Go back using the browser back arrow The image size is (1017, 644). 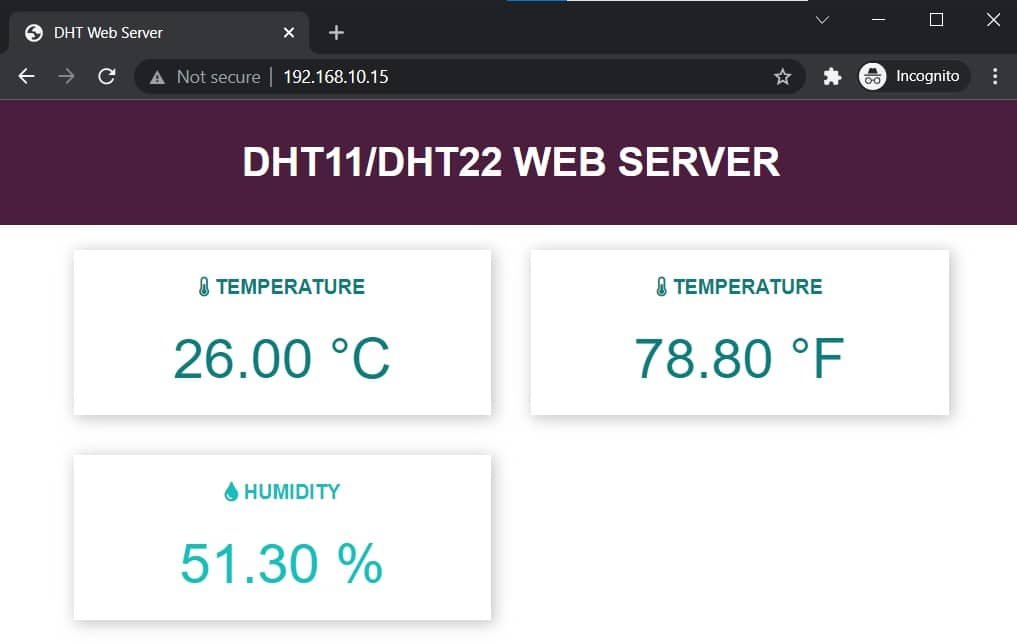click(x=26, y=77)
